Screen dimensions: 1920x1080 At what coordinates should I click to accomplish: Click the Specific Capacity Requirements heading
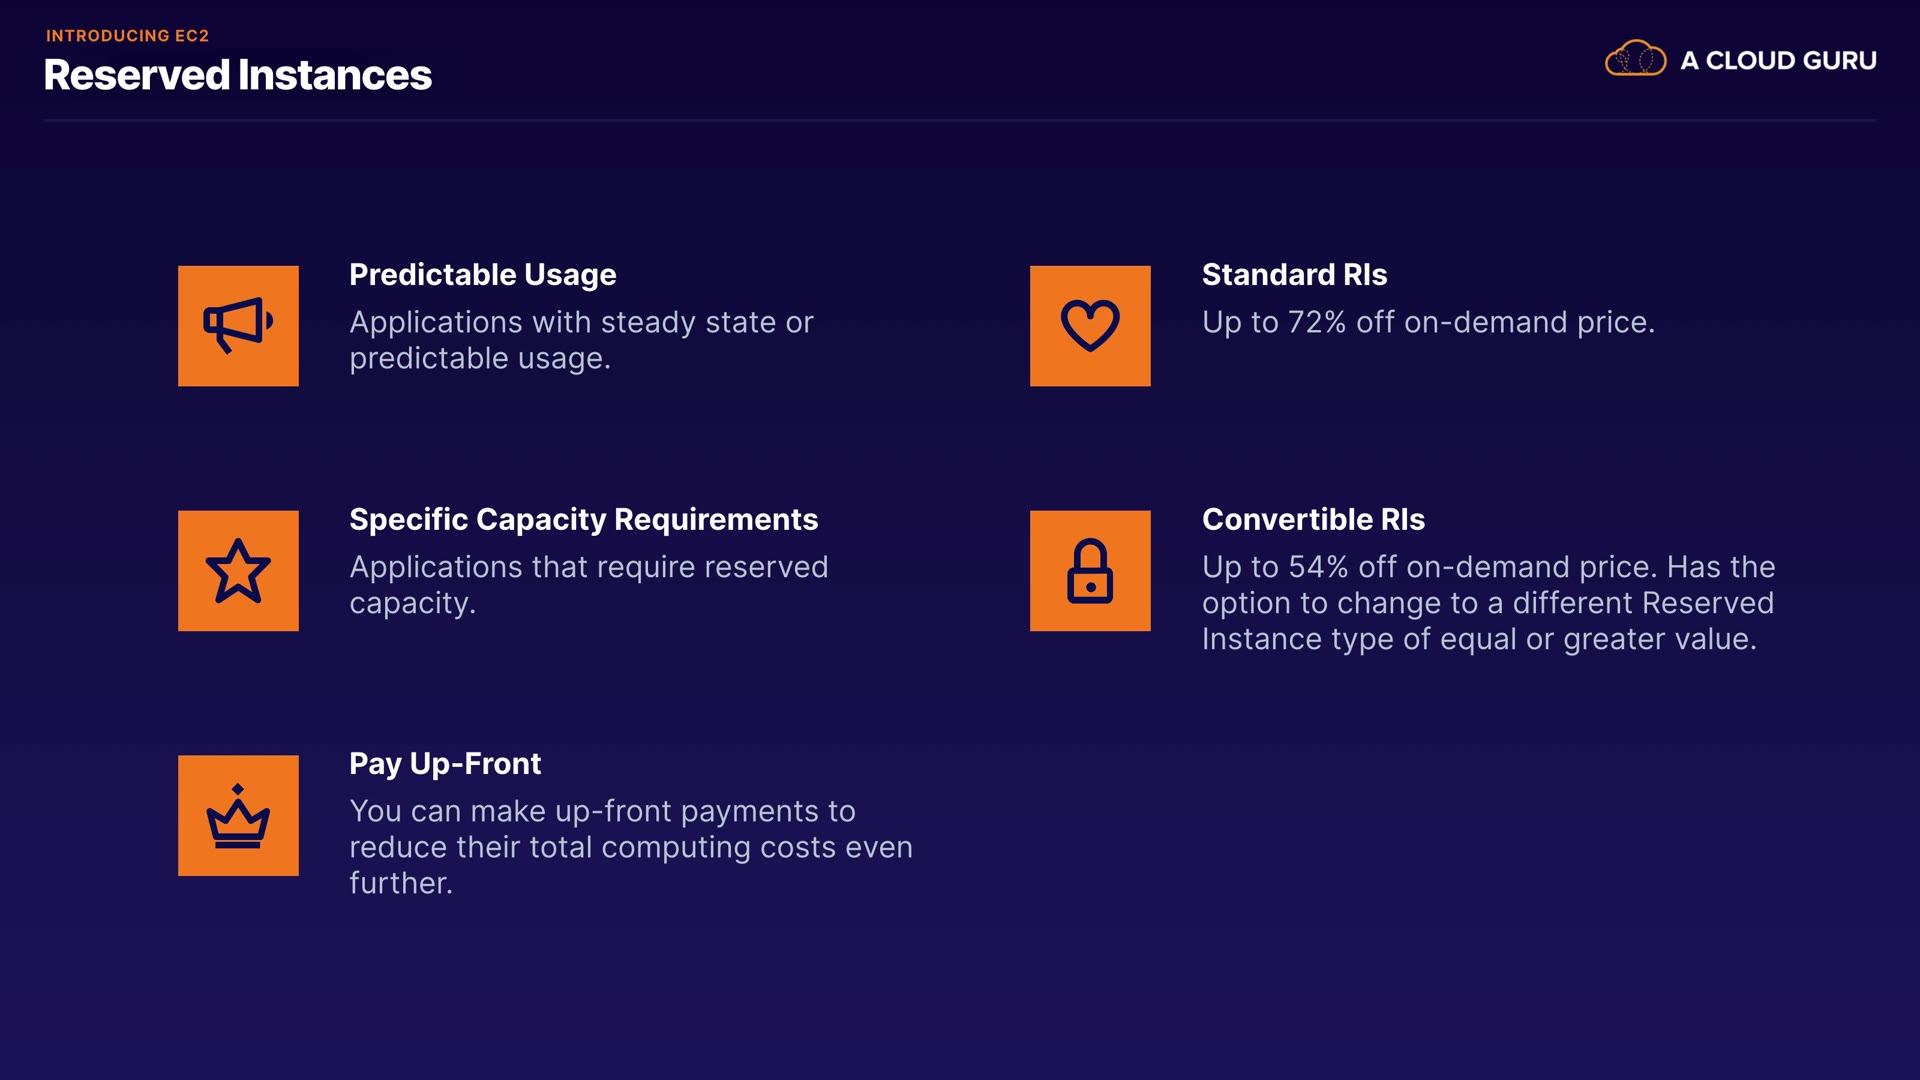(x=583, y=519)
